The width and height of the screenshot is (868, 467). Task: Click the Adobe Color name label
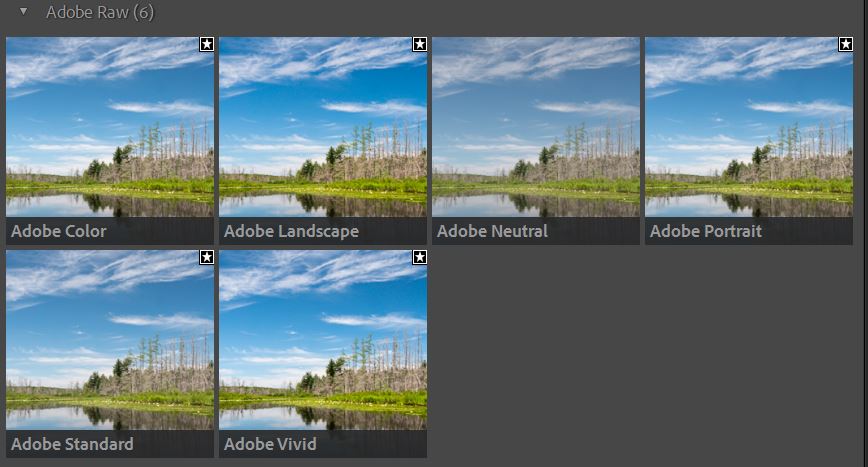pyautogui.click(x=59, y=231)
